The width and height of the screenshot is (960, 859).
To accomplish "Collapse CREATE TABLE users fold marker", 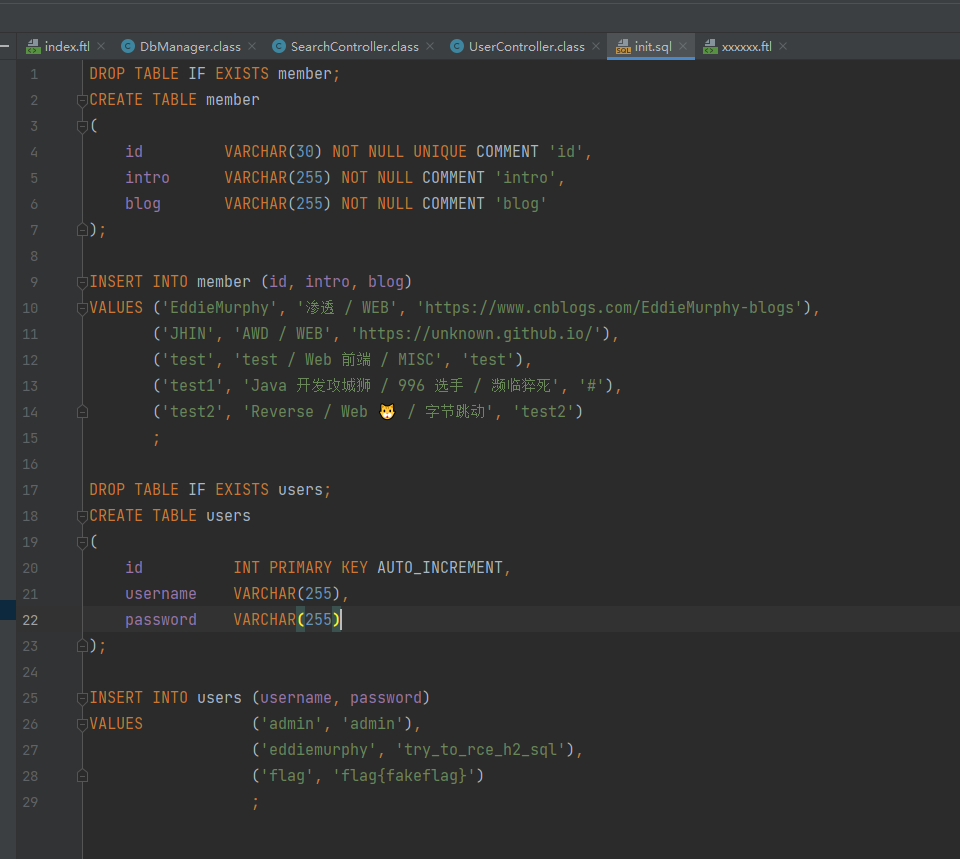I will 82,516.
